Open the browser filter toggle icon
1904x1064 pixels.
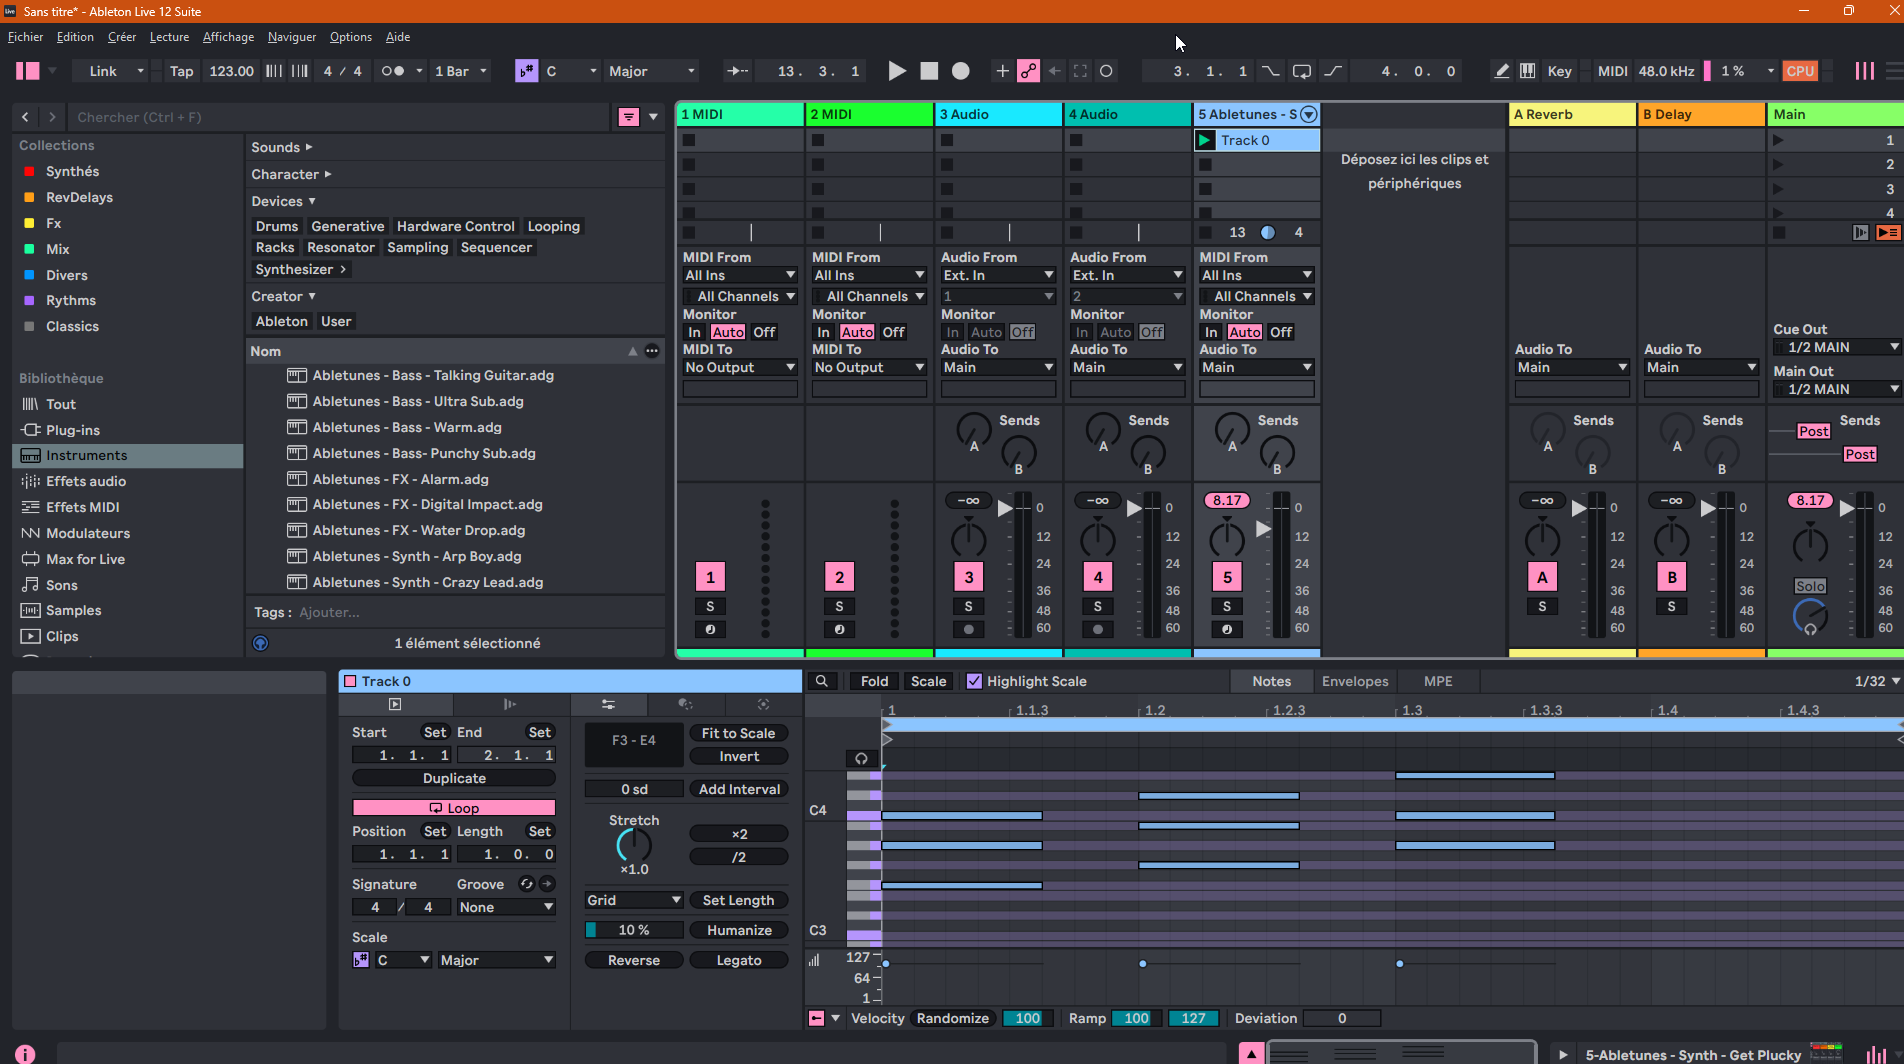click(629, 117)
